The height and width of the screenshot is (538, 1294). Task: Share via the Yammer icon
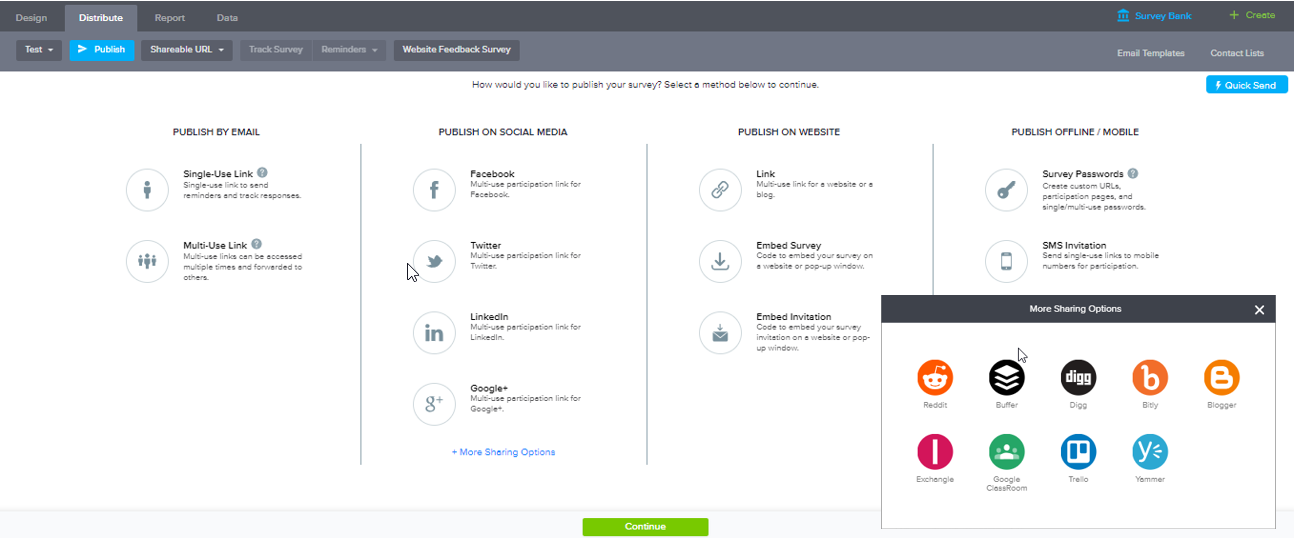(x=1150, y=452)
